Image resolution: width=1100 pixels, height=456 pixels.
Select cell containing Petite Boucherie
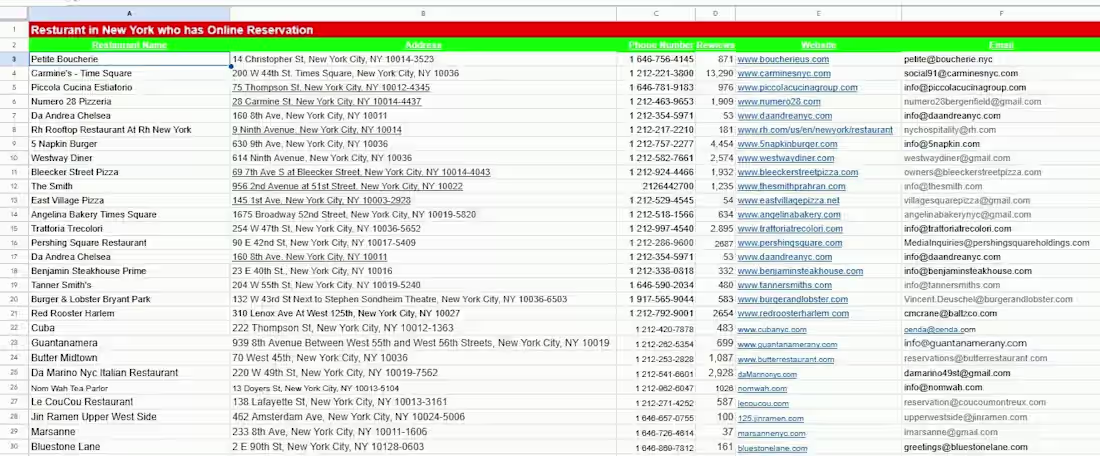(129, 60)
